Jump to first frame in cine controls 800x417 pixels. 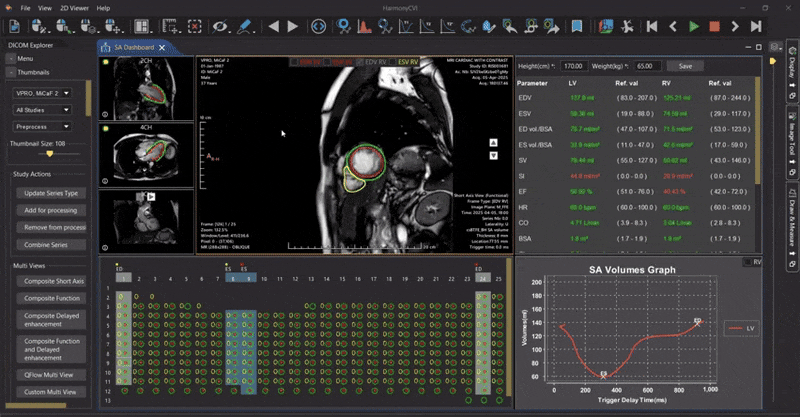click(652, 26)
